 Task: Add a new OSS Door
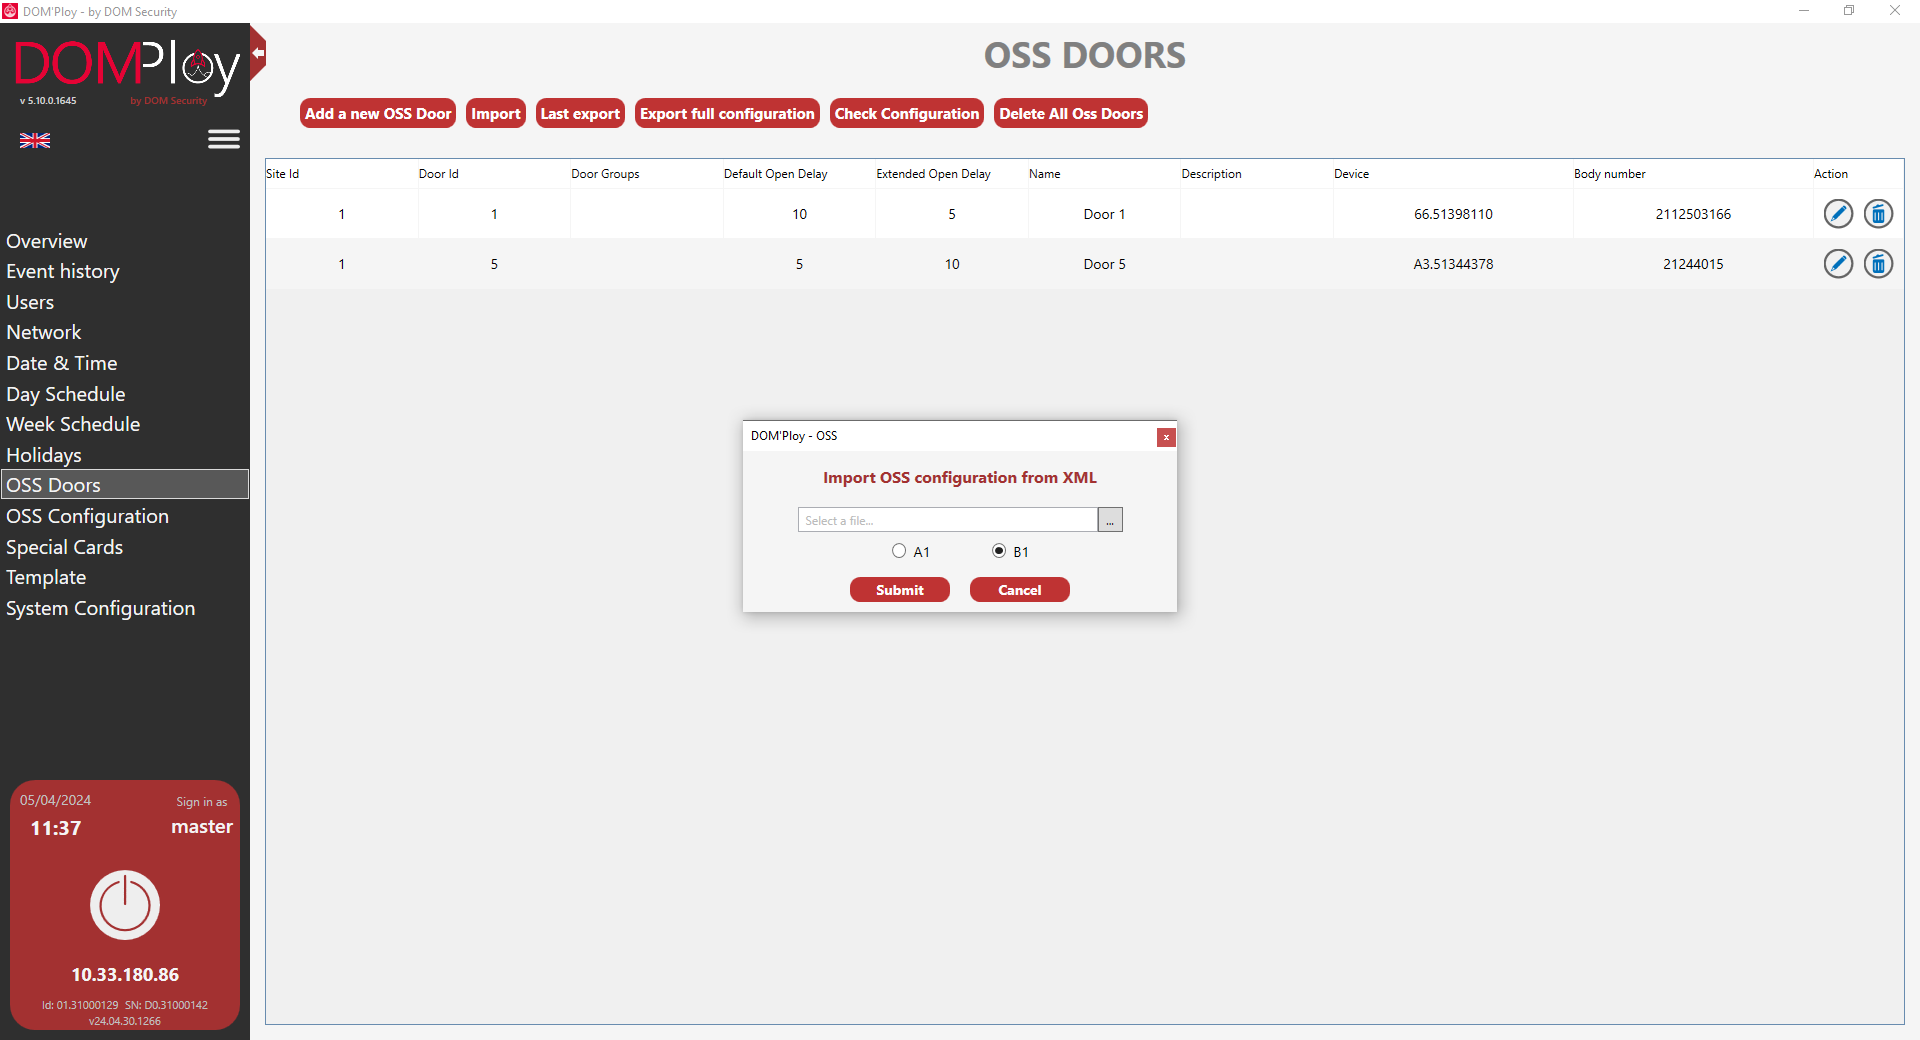click(x=378, y=113)
